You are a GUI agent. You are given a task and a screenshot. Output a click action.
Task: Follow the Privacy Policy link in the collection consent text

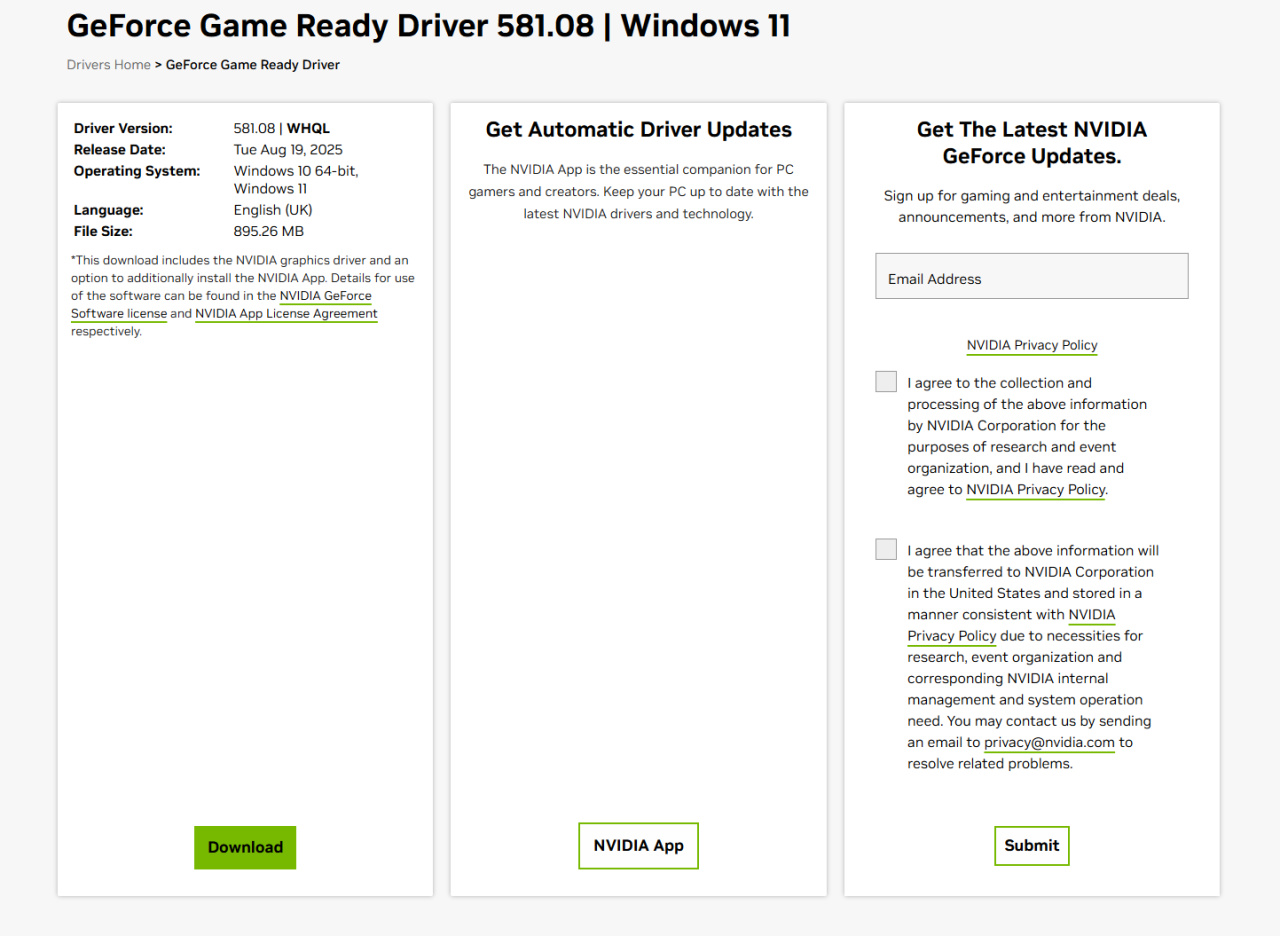(x=1036, y=490)
